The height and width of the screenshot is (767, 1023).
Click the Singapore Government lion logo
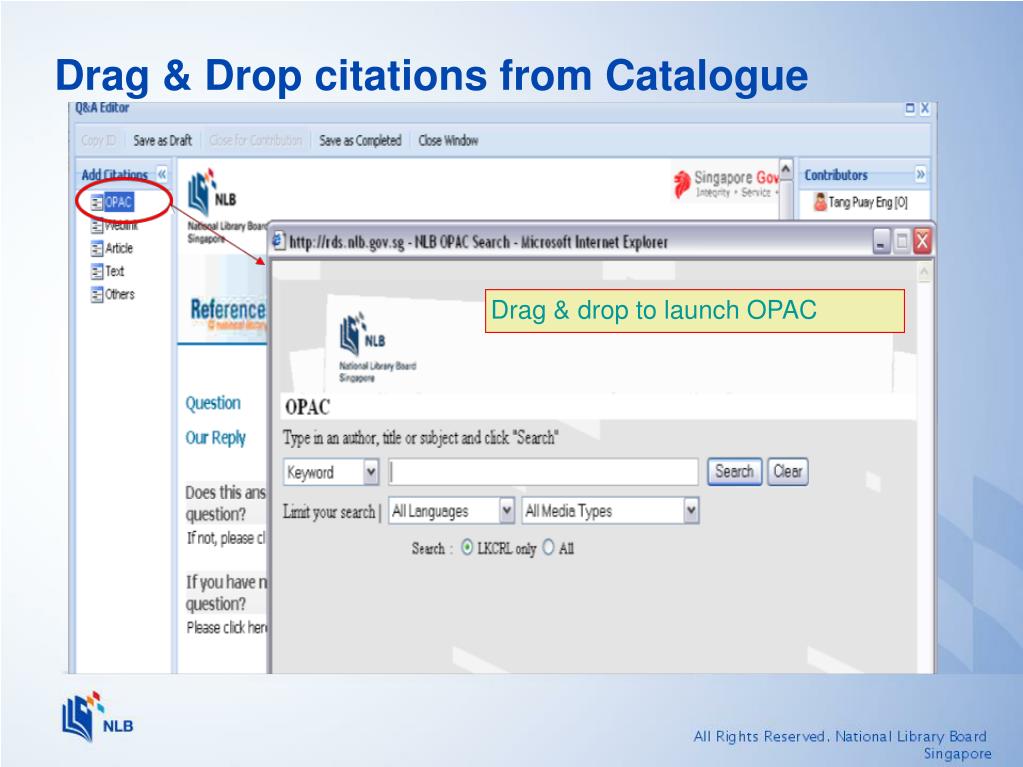pyautogui.click(x=682, y=184)
